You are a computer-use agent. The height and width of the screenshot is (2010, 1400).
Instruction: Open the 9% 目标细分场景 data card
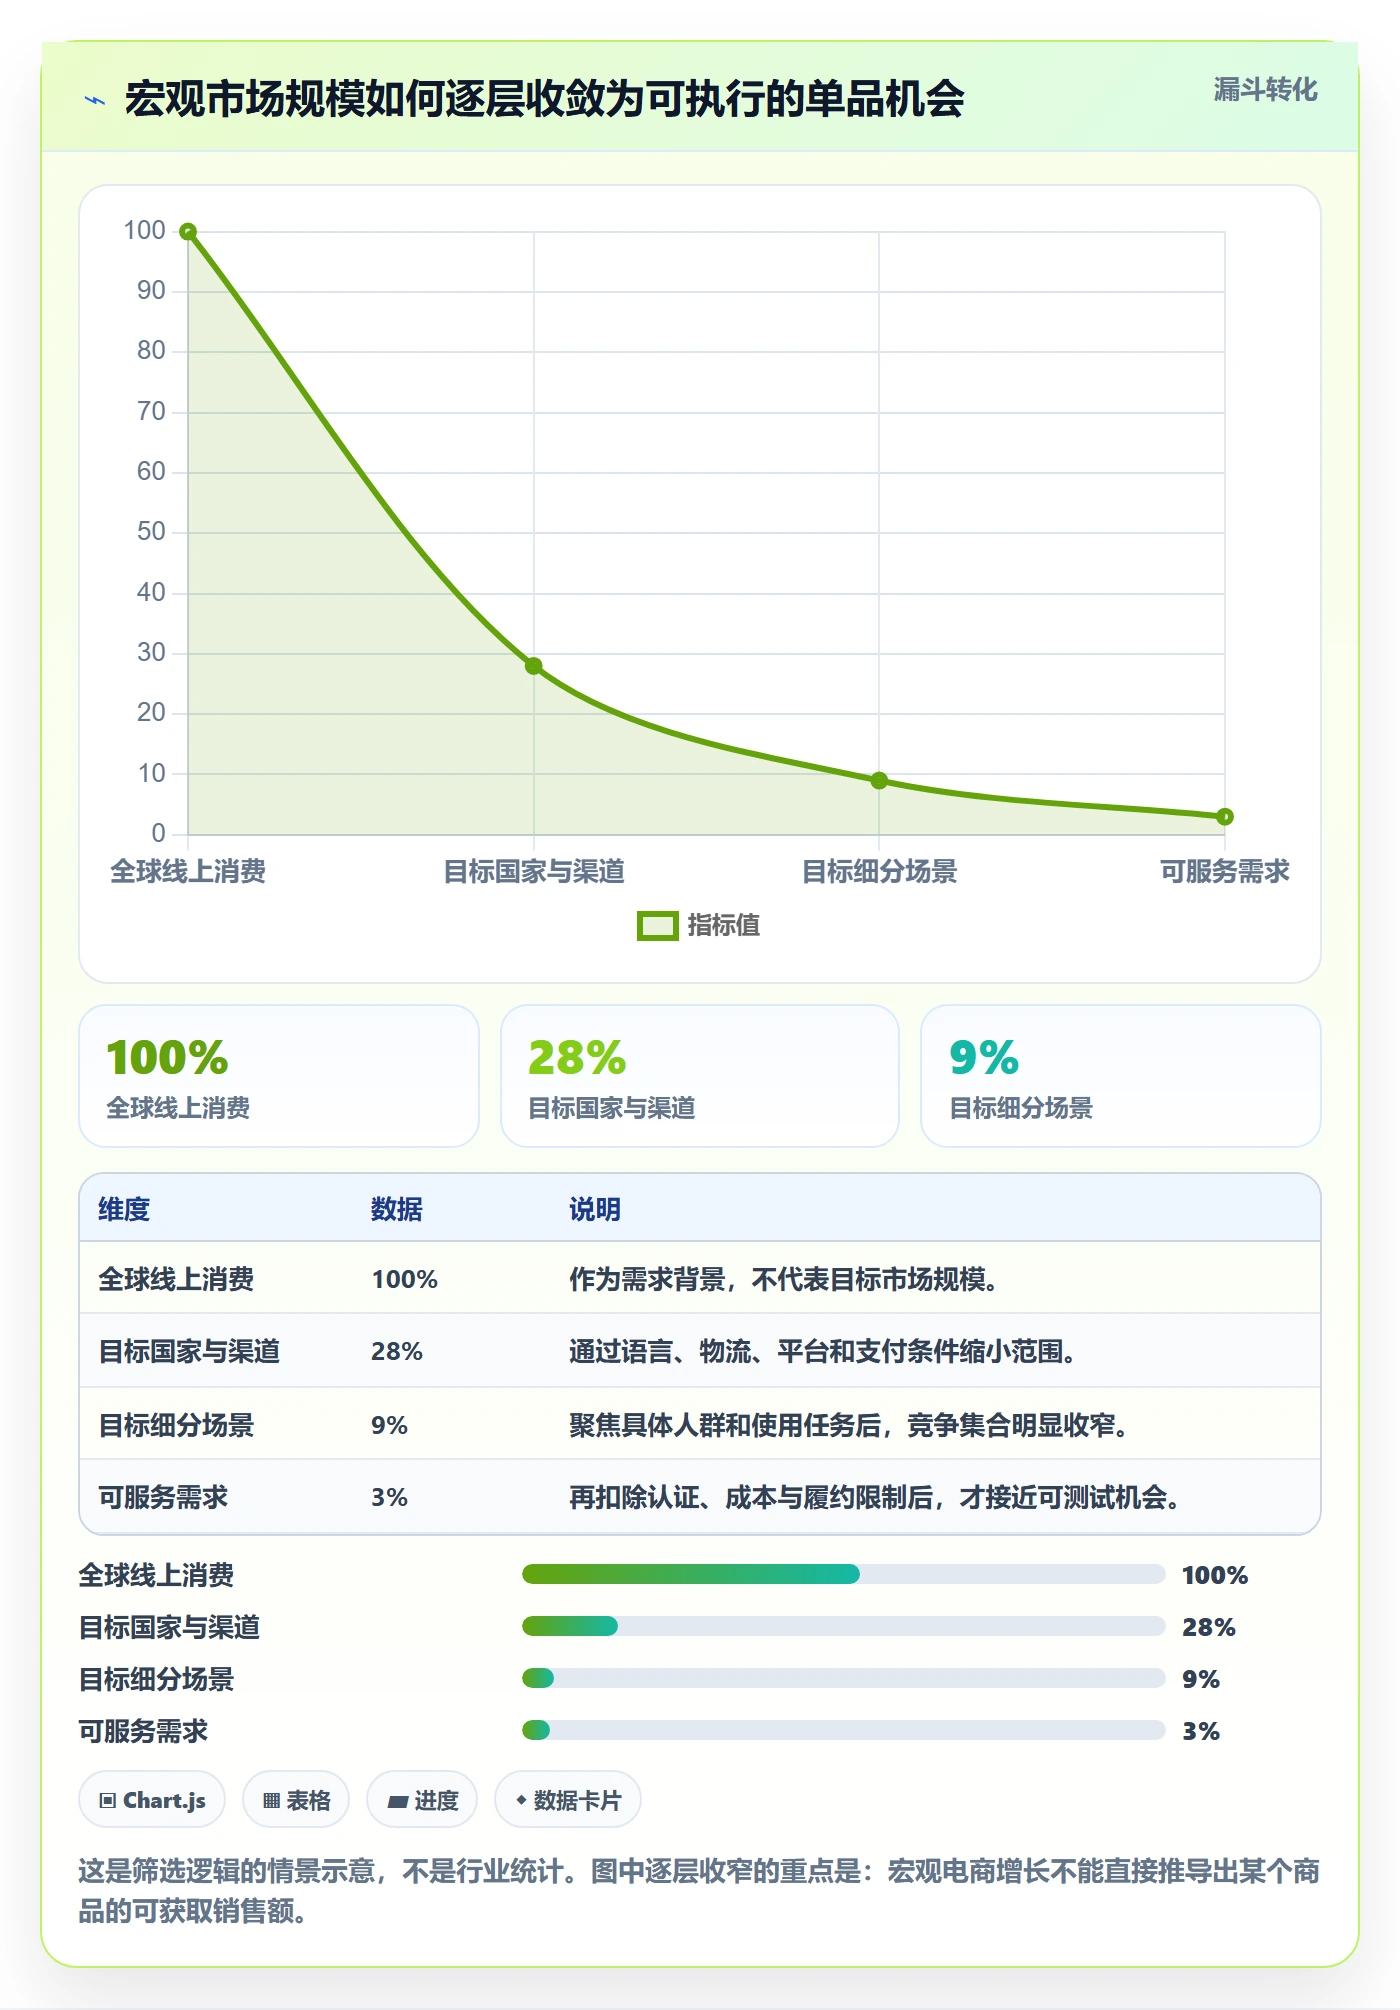(1121, 1076)
